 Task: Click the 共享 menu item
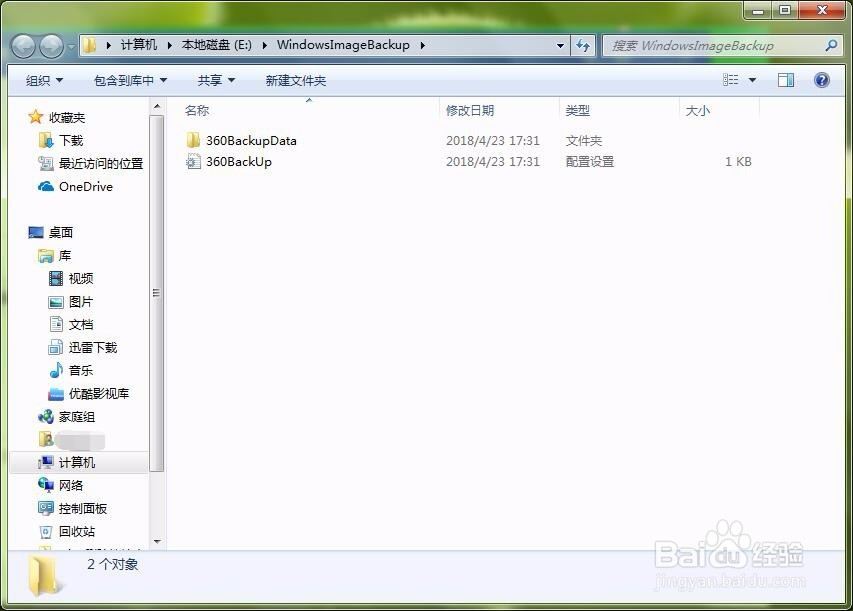coord(214,80)
